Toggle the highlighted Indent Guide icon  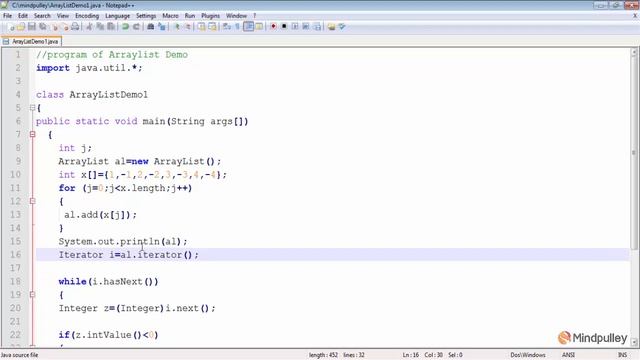[x=248, y=27]
